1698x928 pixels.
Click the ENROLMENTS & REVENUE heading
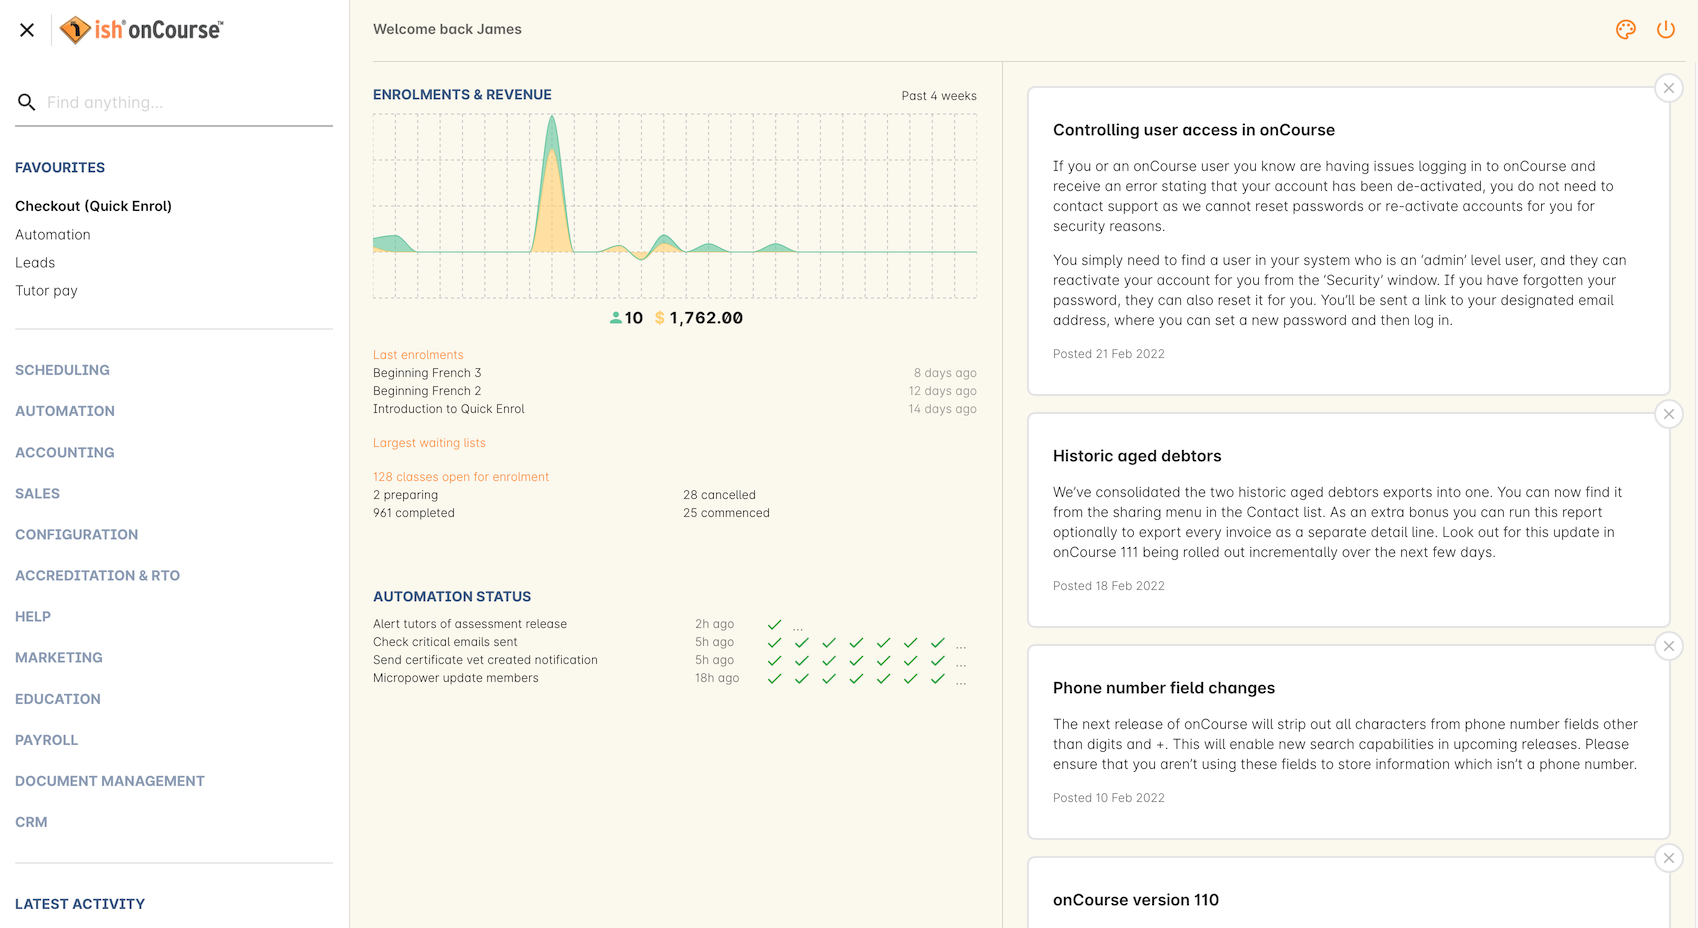click(x=462, y=95)
